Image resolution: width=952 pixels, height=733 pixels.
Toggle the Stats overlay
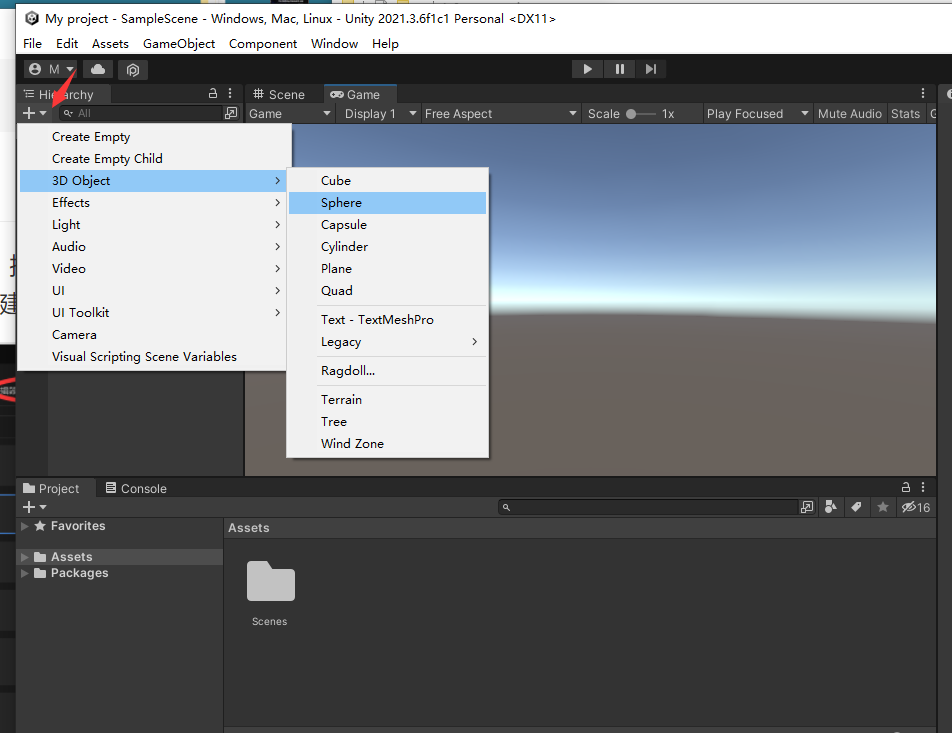[905, 114]
